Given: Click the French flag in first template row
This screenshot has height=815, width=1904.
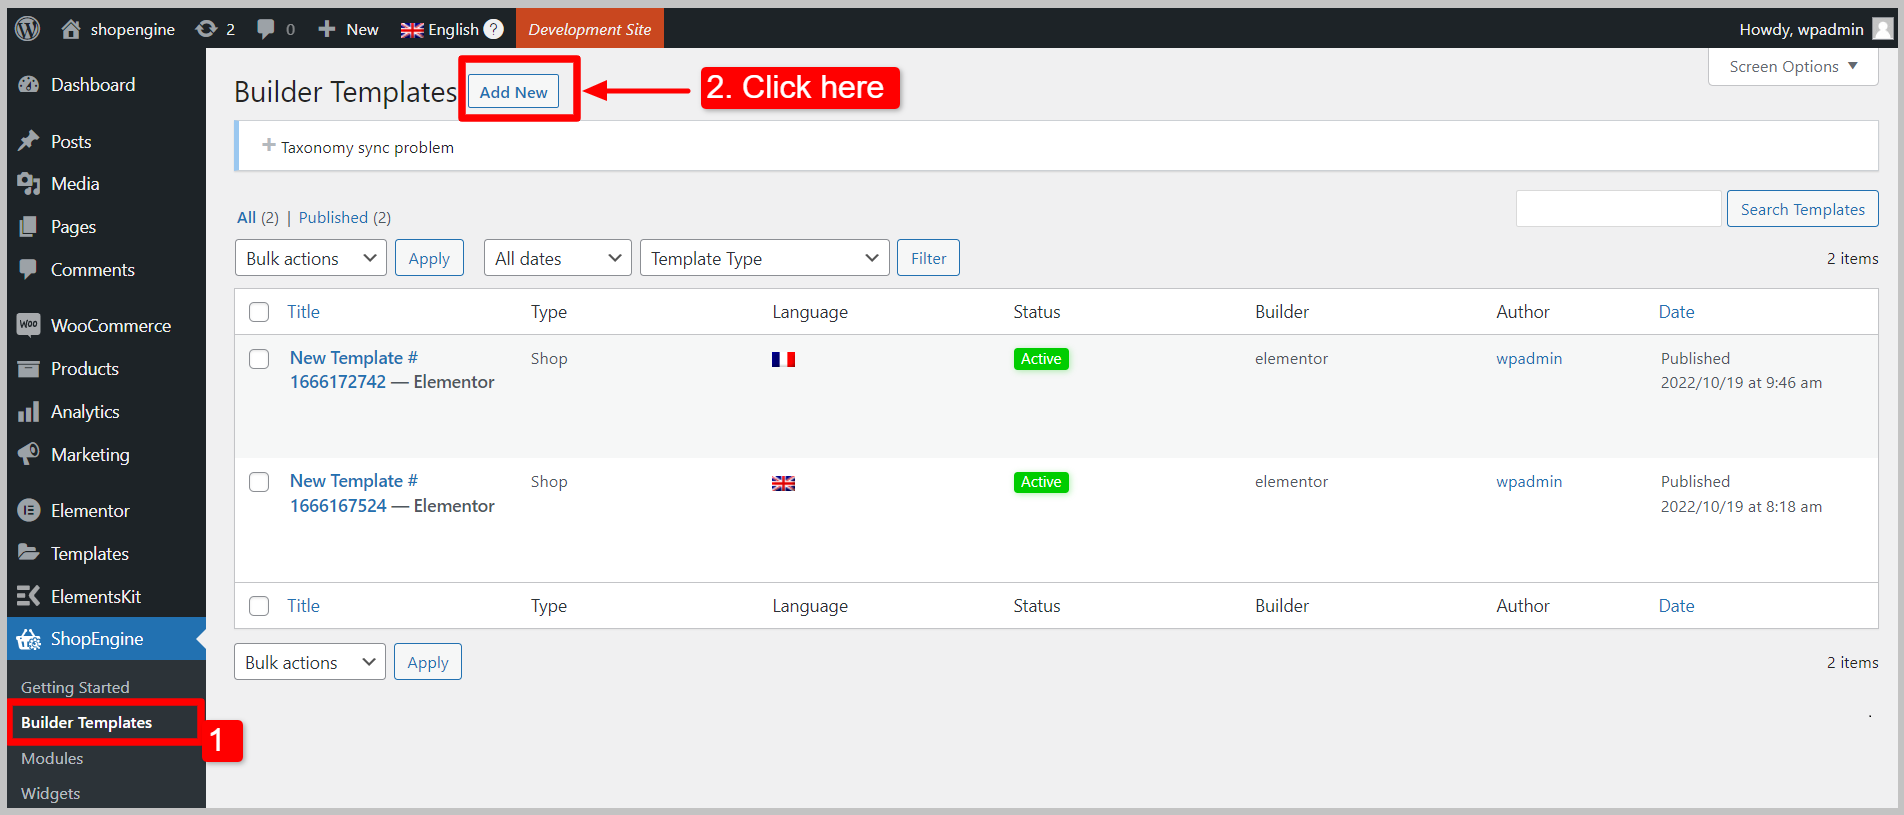Looking at the screenshot, I should point(783,359).
